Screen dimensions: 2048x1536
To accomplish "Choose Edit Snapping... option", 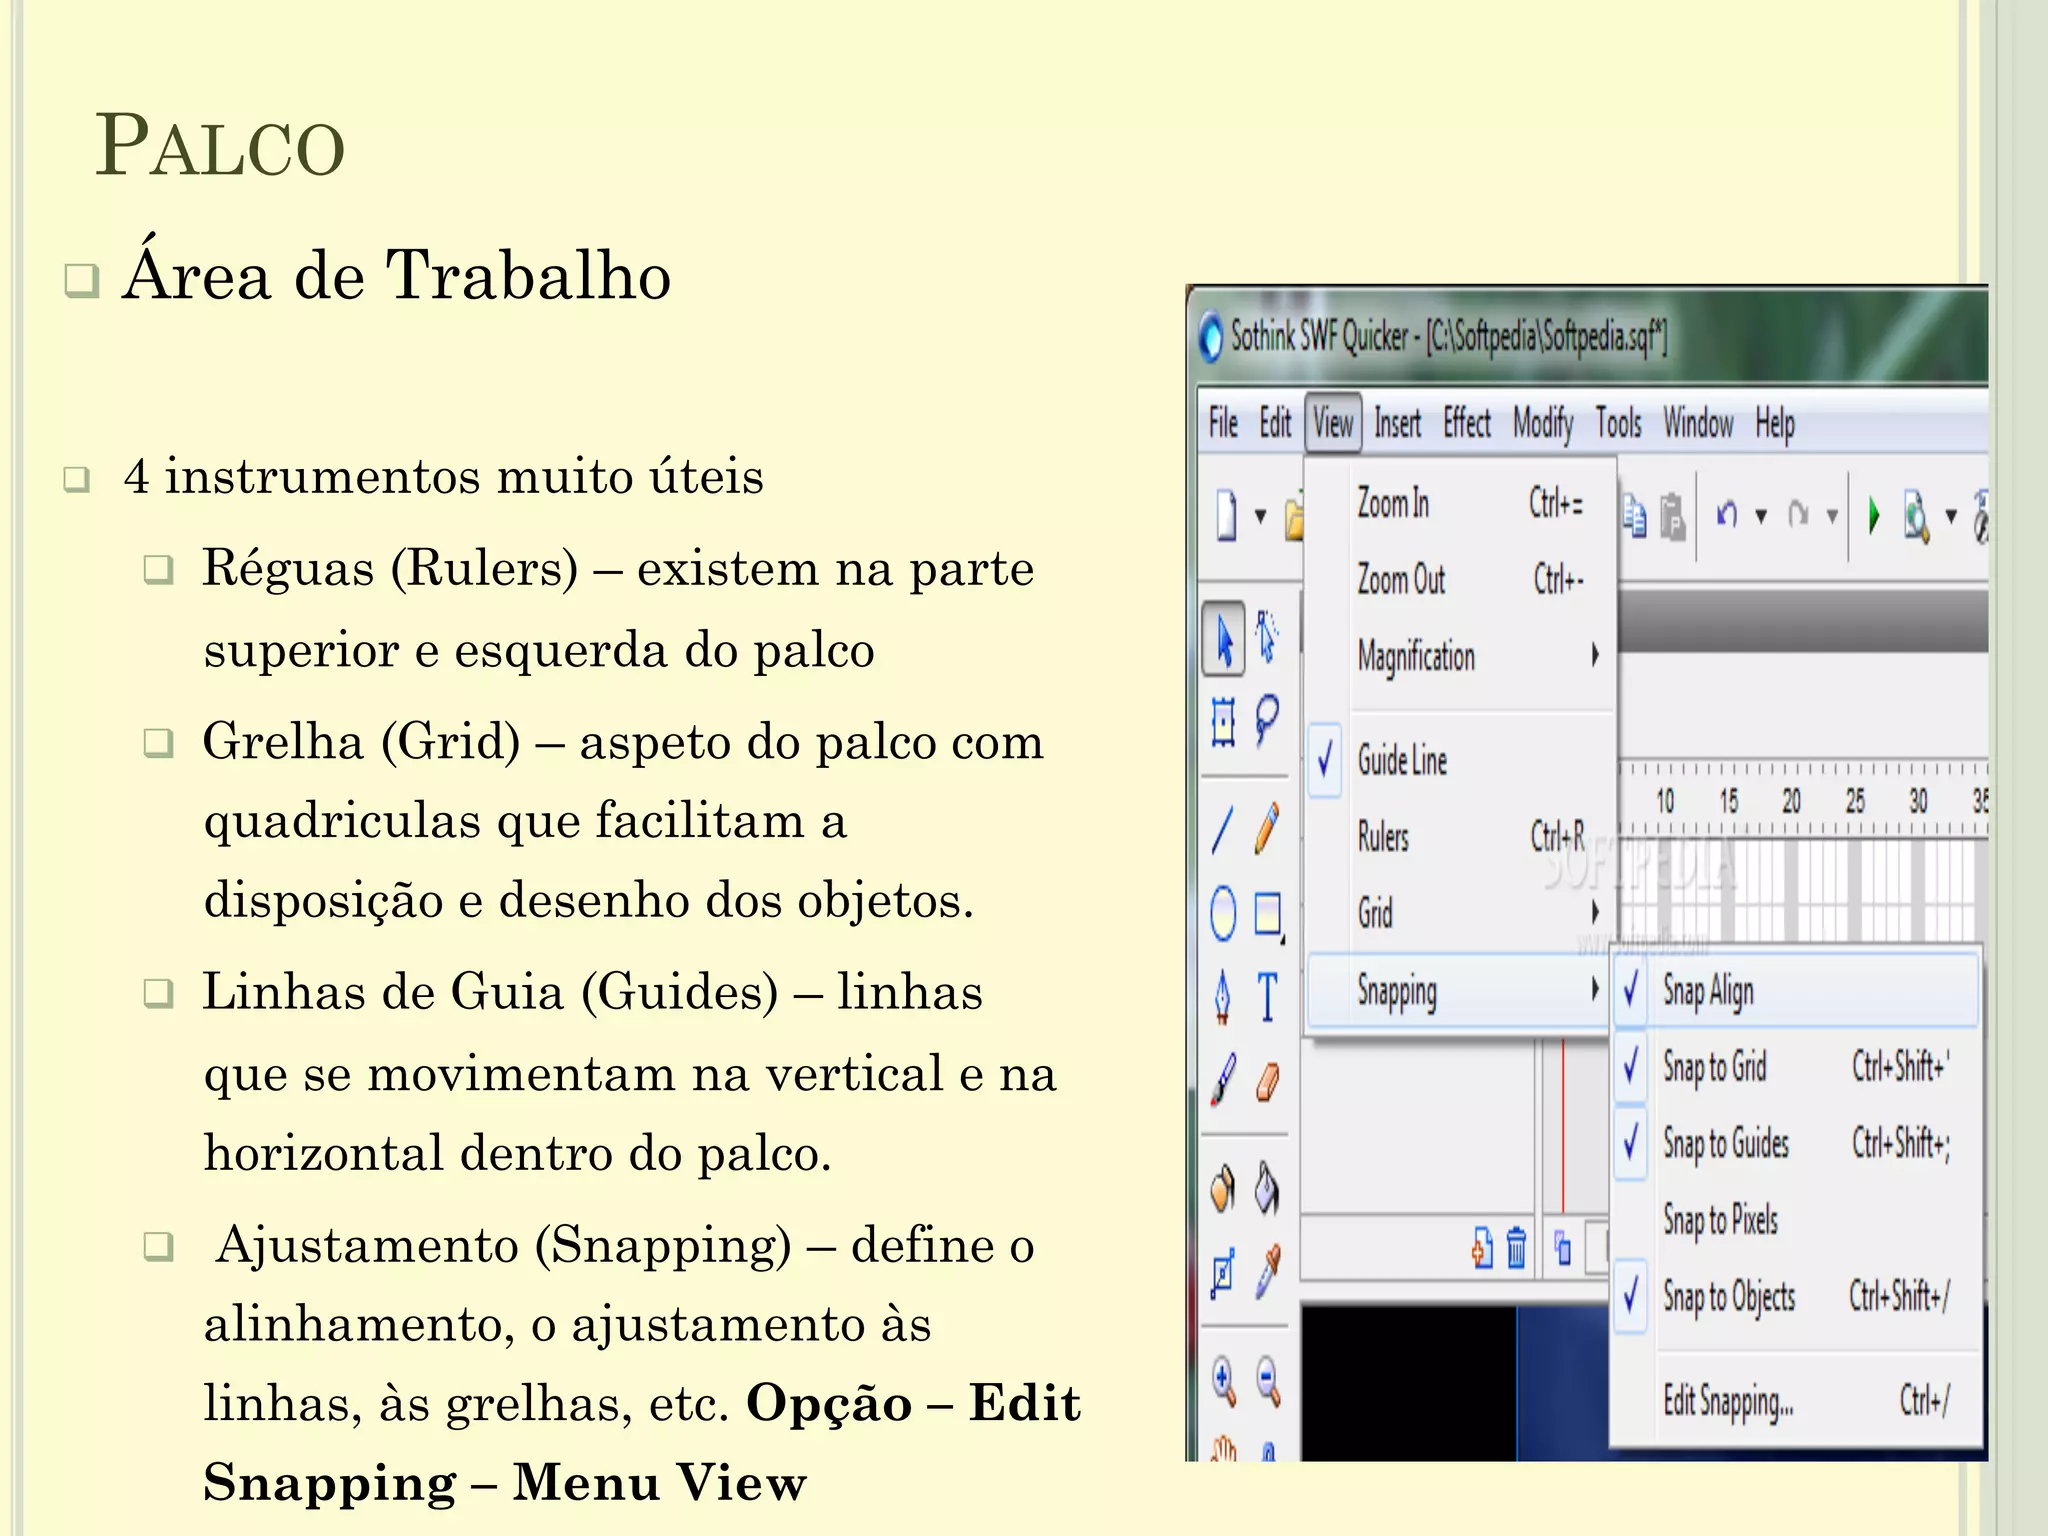I will [1796, 1402].
